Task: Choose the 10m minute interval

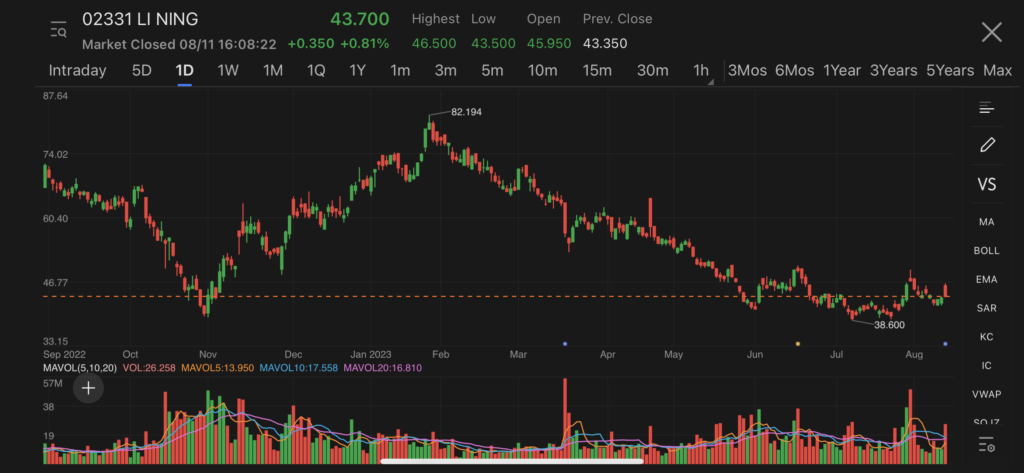Action: coord(543,71)
